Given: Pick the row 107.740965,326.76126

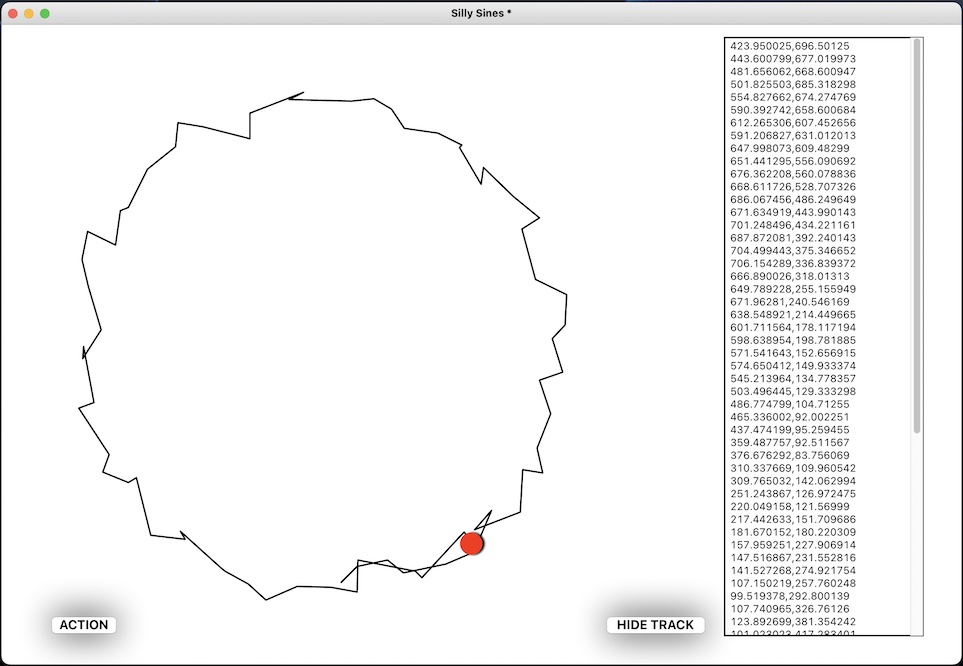Looking at the screenshot, I should point(788,608).
